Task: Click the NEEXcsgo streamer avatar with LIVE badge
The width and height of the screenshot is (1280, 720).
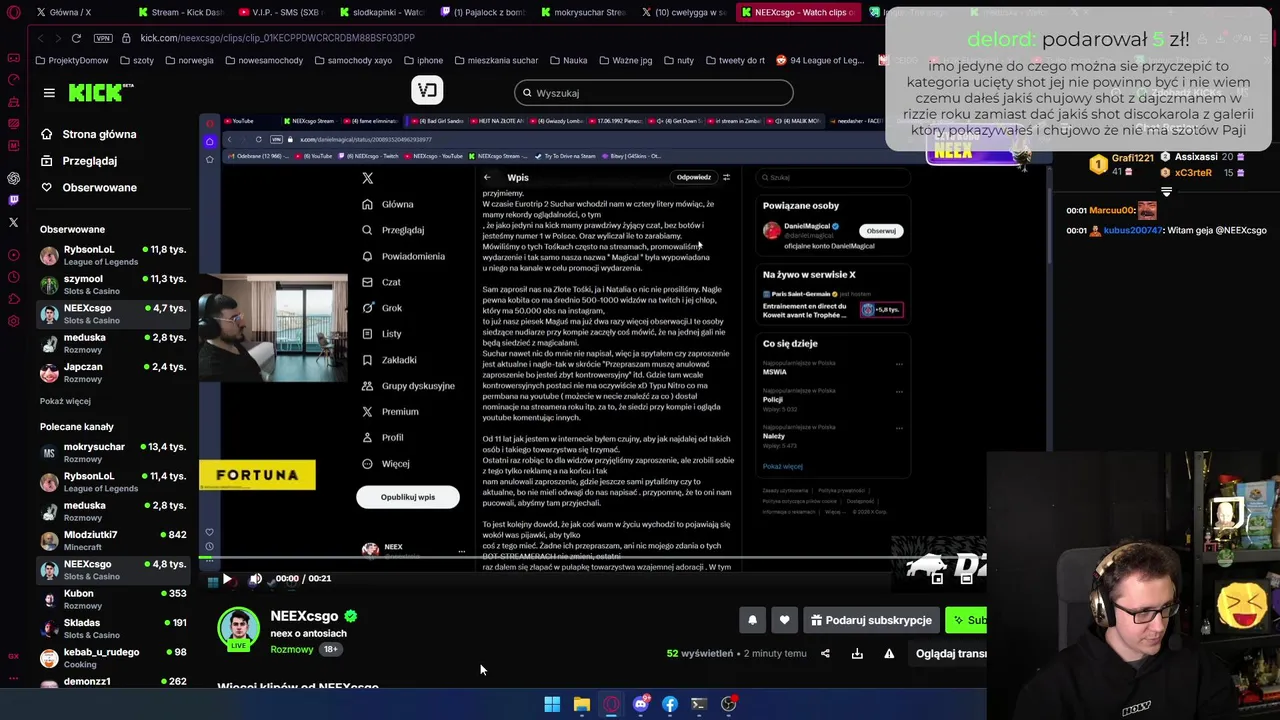Action: [239, 629]
